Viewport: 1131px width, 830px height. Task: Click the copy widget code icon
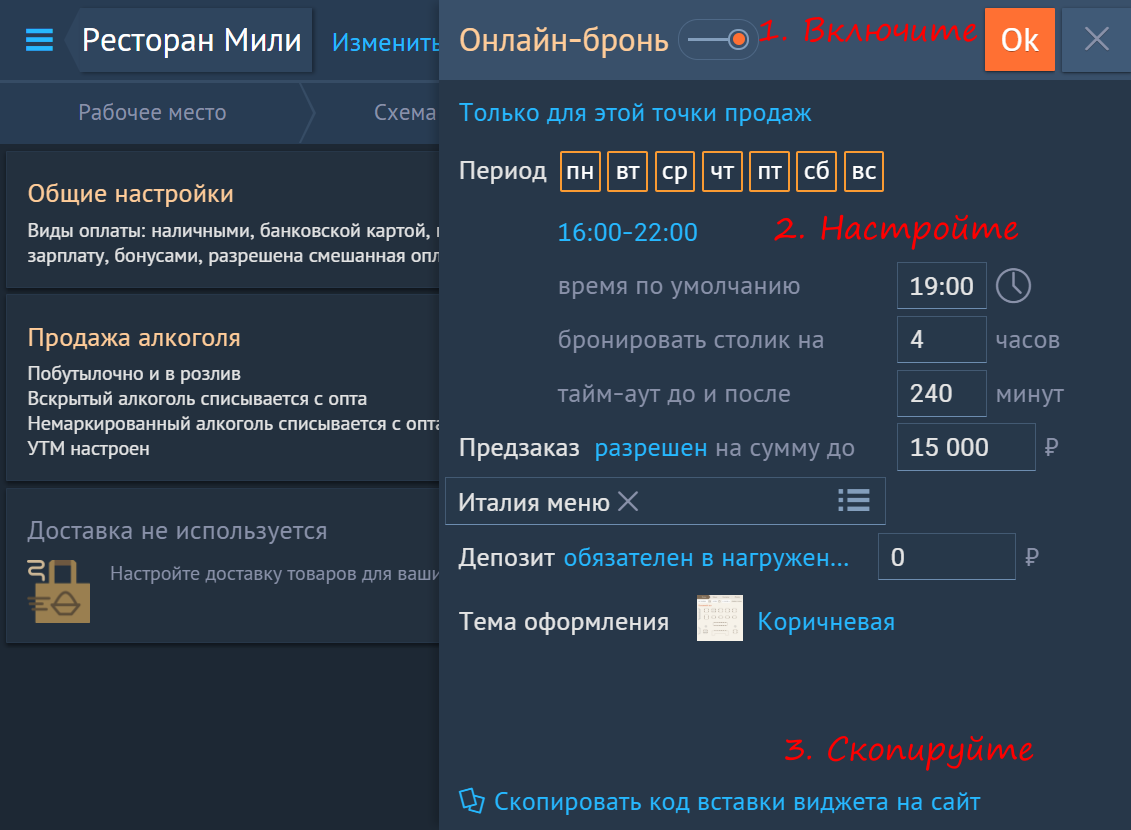click(x=471, y=800)
